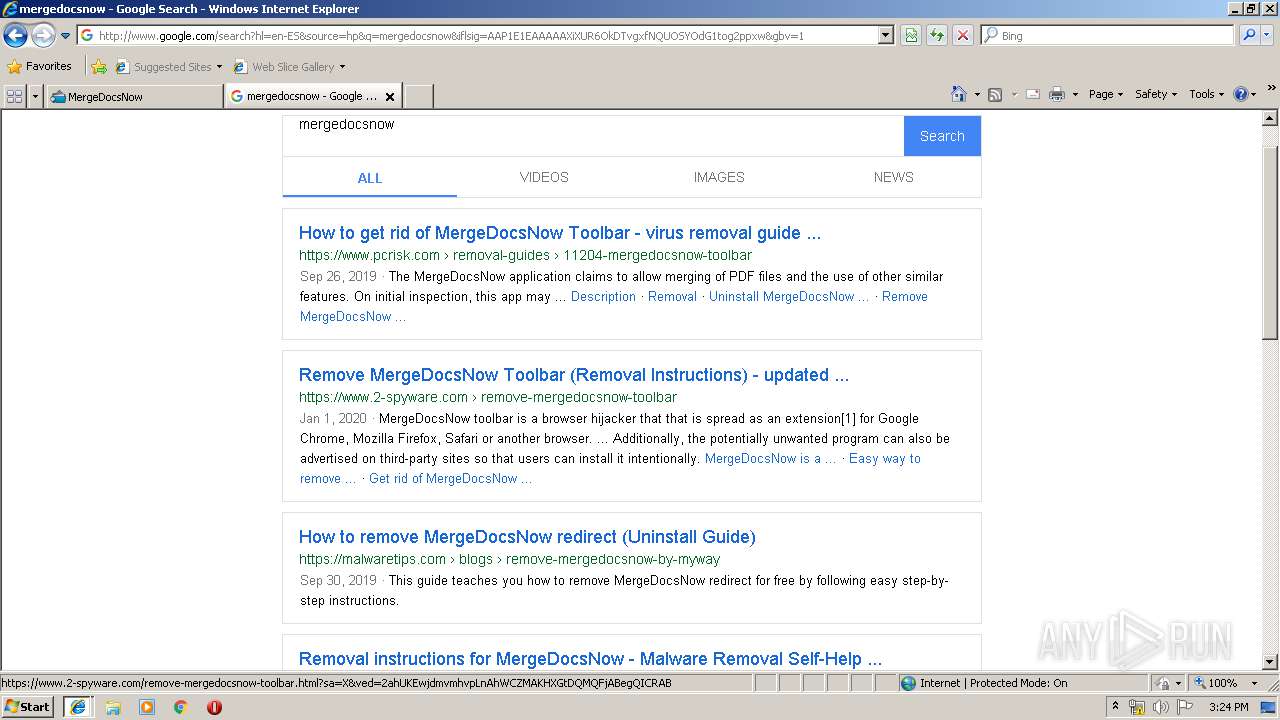Image resolution: width=1280 pixels, height=720 pixels.
Task: Stop loading with the red X icon
Action: tap(962, 35)
